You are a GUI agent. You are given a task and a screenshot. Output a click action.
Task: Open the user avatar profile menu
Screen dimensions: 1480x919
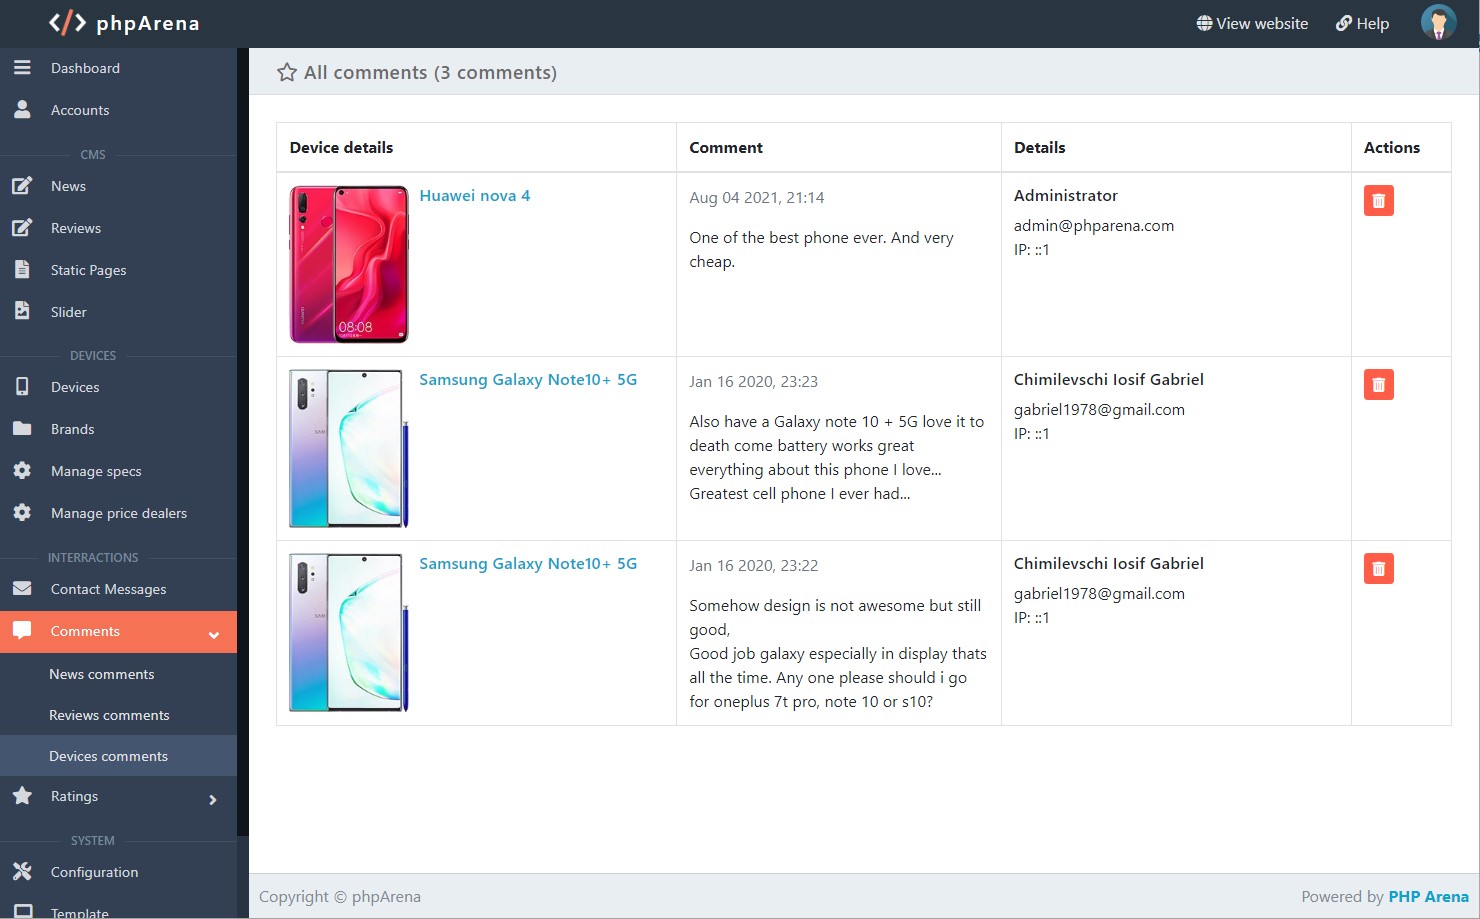(1438, 23)
